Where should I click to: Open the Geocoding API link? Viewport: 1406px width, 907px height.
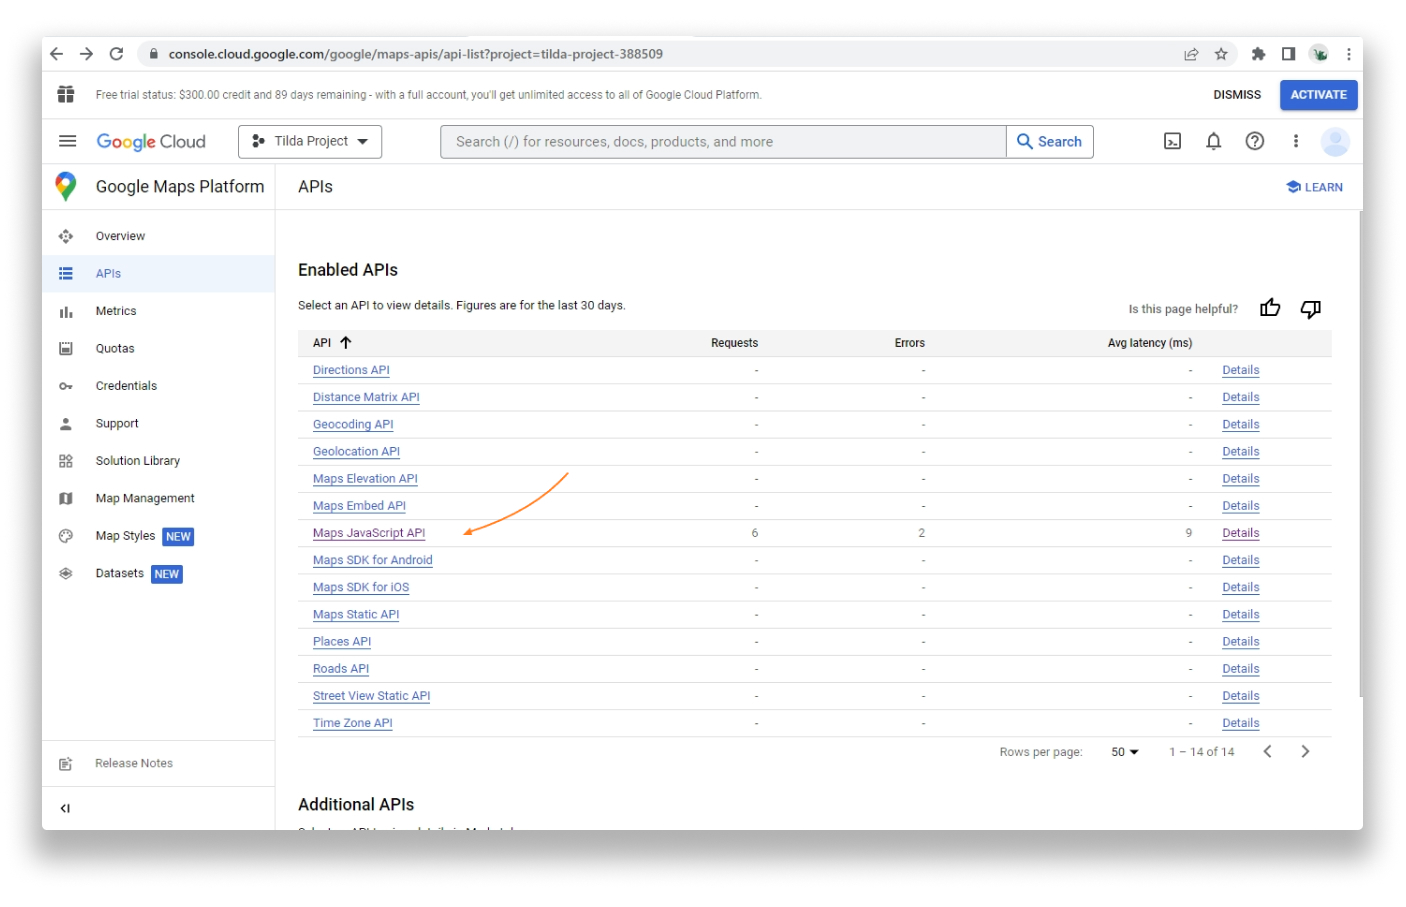tap(353, 424)
